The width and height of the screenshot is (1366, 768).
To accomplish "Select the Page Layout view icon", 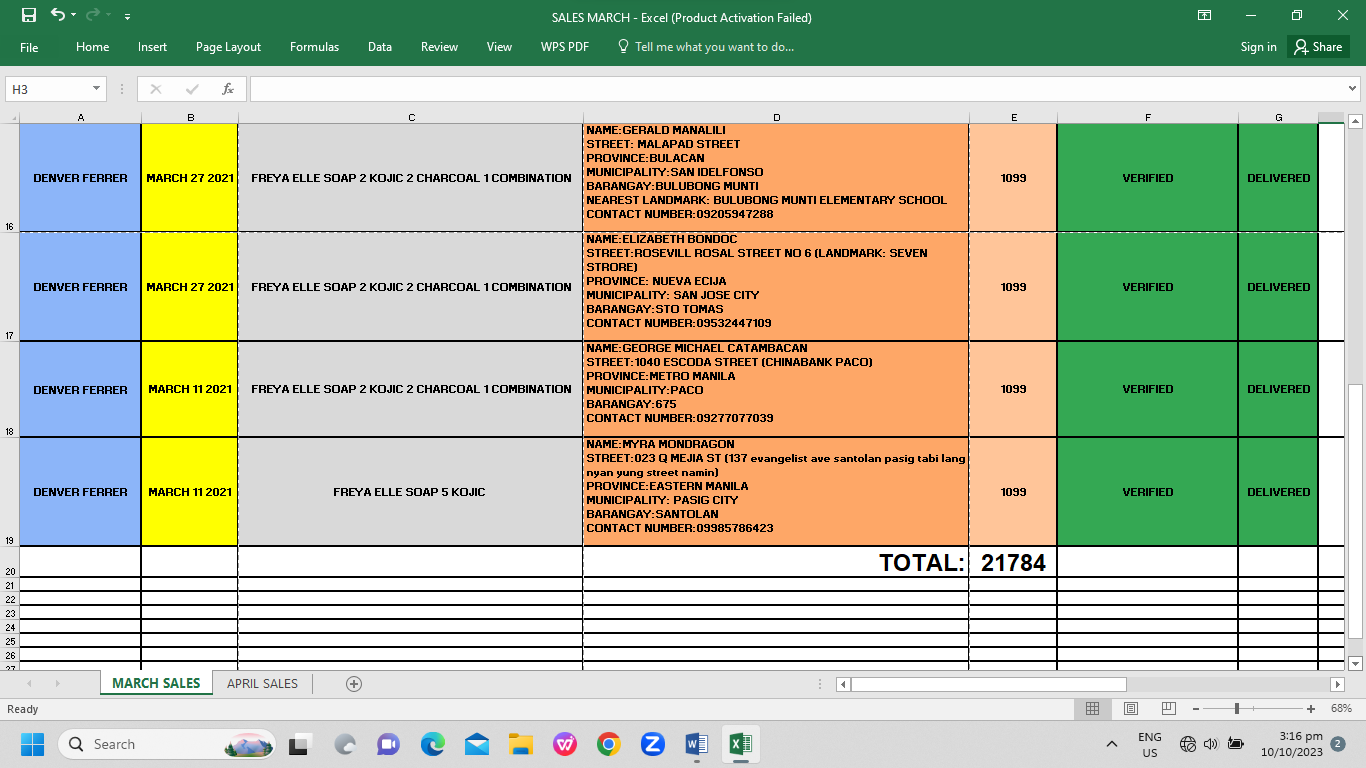I will coord(1131,708).
